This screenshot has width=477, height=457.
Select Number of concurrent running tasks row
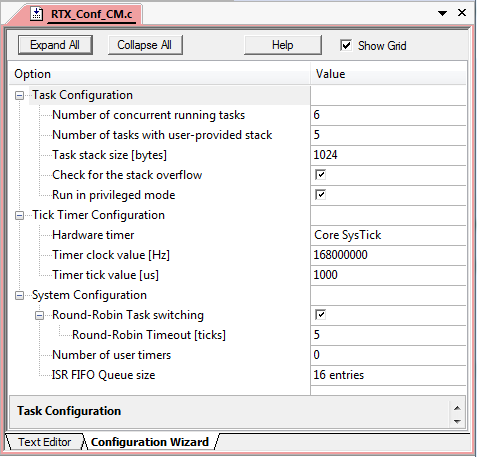coord(148,115)
